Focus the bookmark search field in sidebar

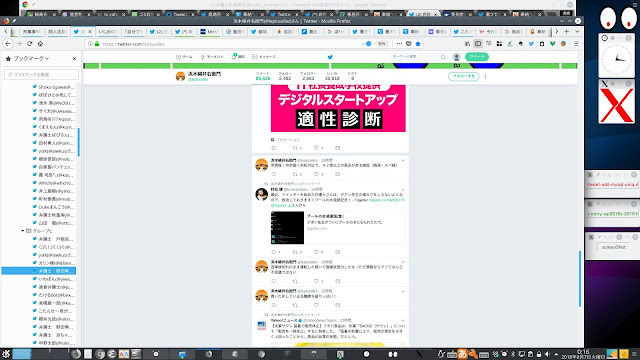tap(41, 74)
